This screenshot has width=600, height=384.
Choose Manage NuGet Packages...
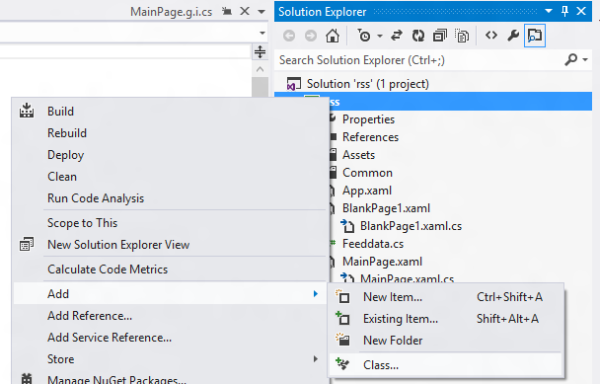click(x=117, y=380)
